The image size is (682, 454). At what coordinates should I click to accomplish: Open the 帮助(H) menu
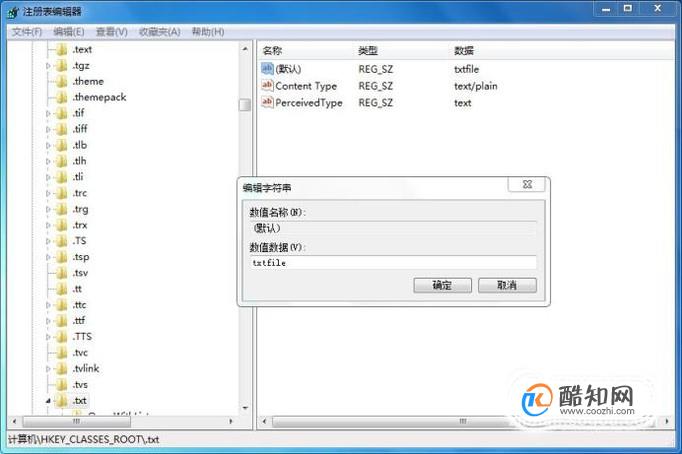[x=208, y=32]
